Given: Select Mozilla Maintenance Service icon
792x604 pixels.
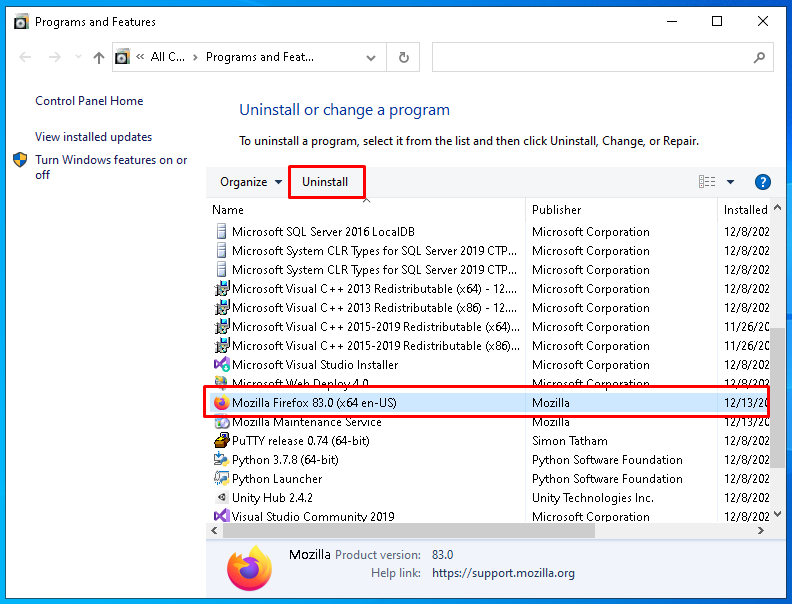Looking at the screenshot, I should (x=221, y=422).
